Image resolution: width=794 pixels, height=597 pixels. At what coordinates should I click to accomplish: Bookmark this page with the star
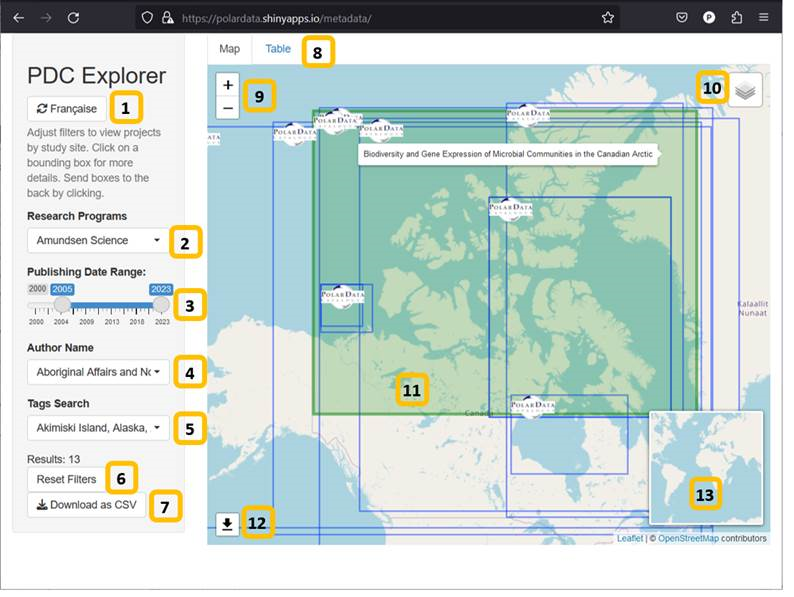pyautogui.click(x=607, y=17)
